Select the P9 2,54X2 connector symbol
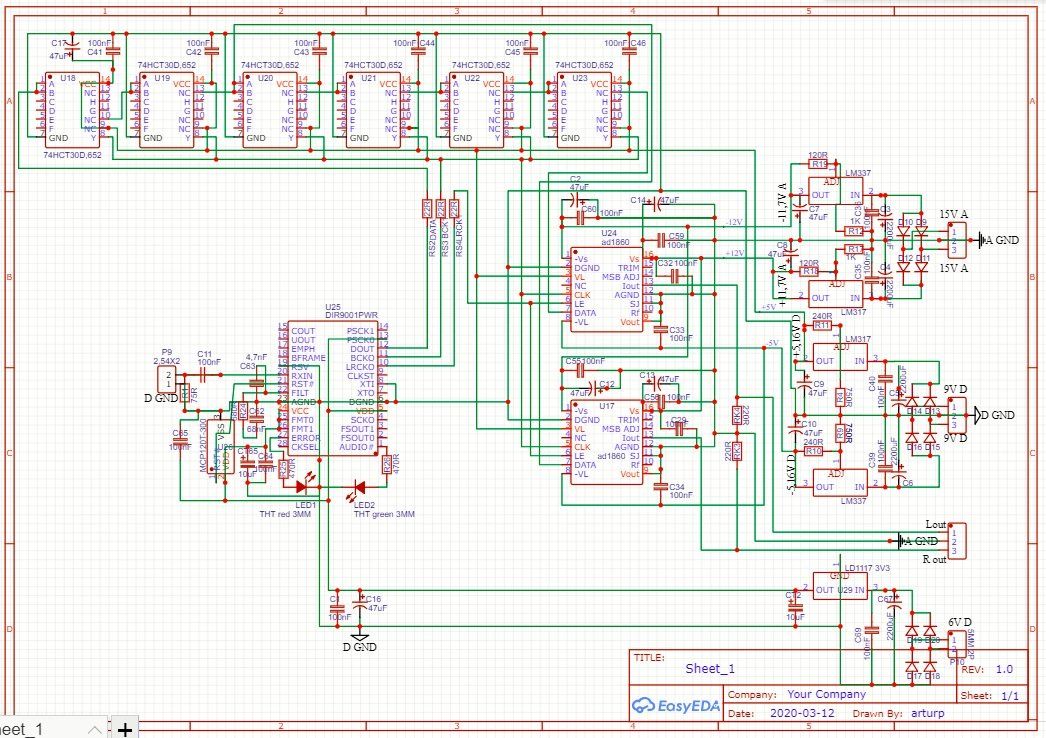 click(167, 380)
